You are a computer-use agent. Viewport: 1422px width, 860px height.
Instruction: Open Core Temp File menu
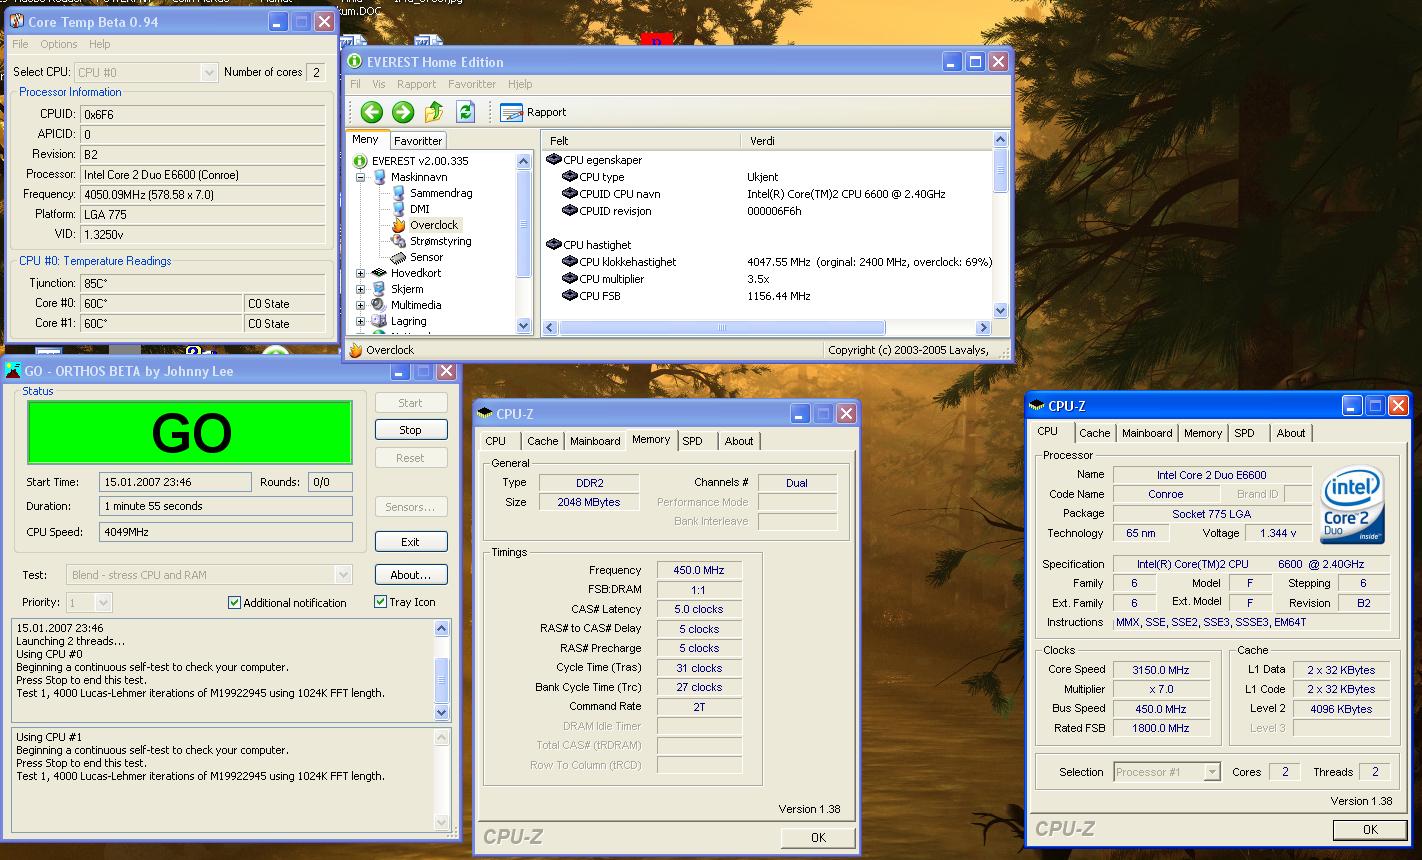[20, 44]
